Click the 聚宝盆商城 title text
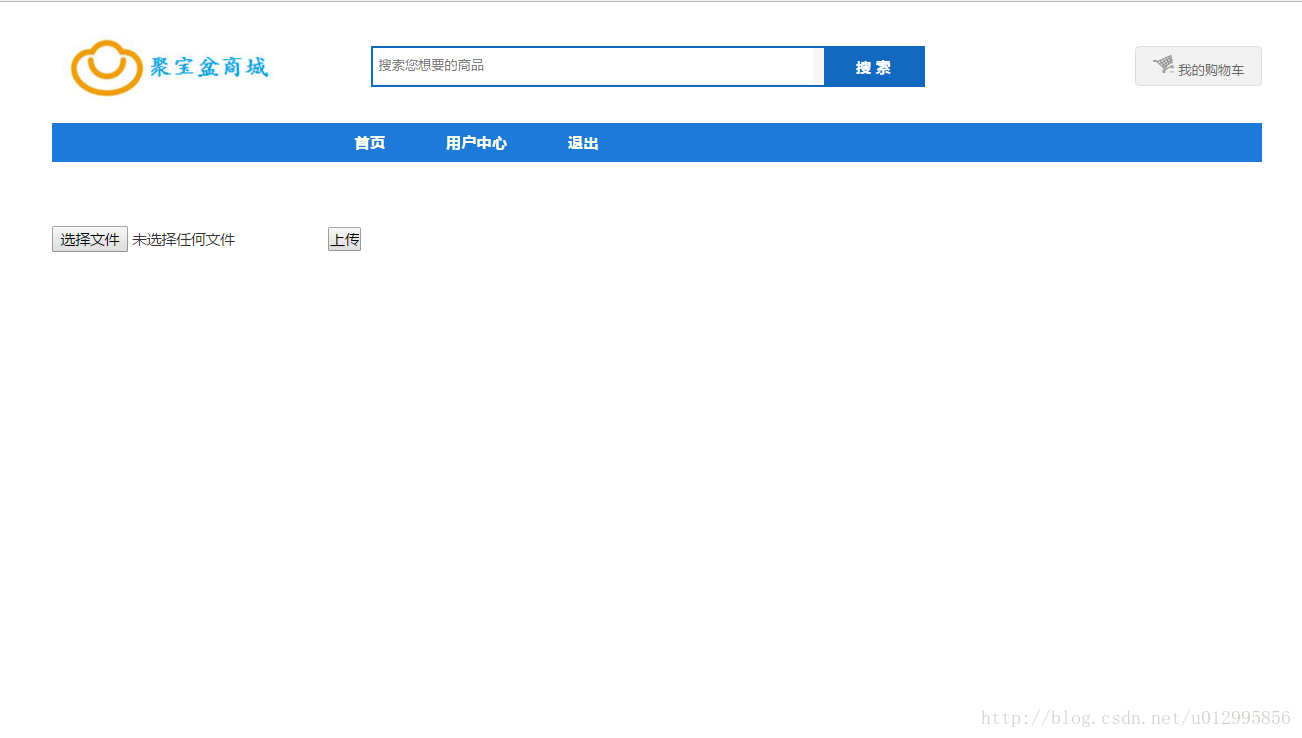Viewport: 1302px width, 738px height. pyautogui.click(x=209, y=67)
